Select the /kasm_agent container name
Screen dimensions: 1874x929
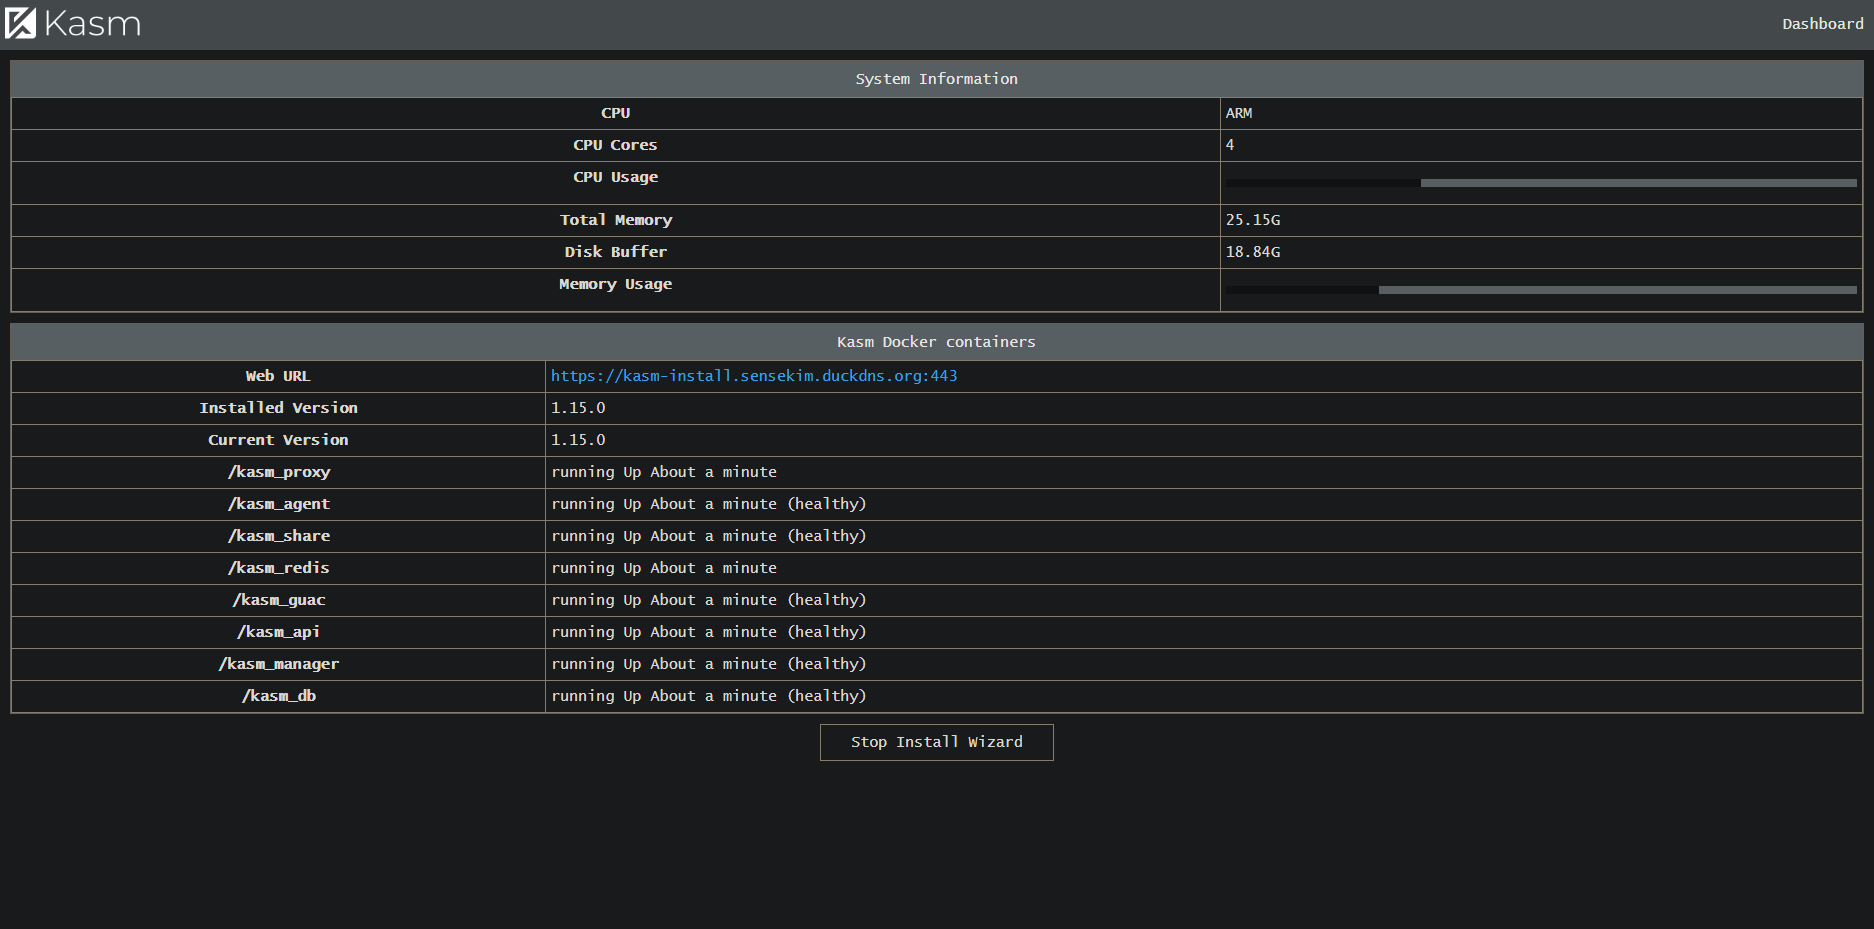[x=278, y=504]
